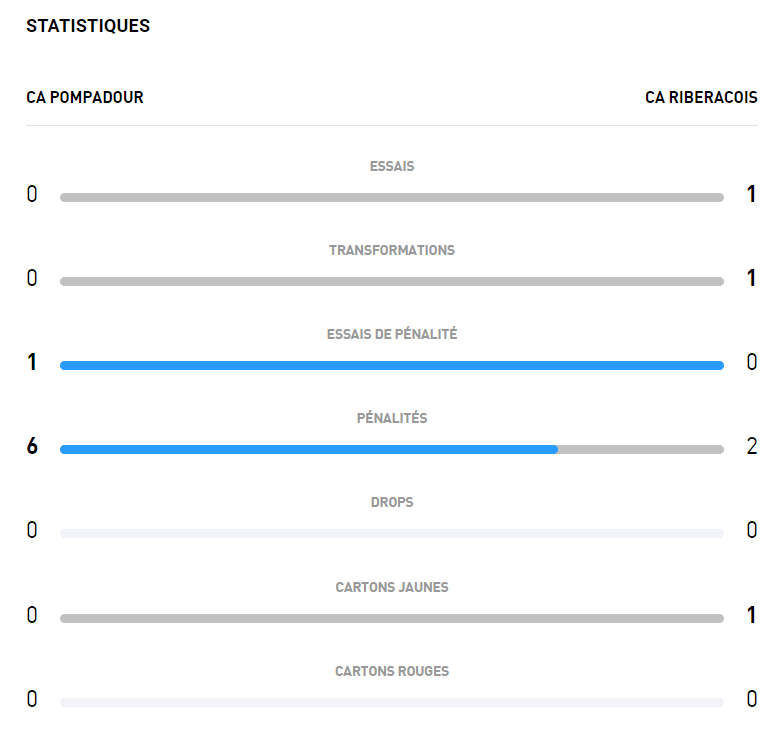The height and width of the screenshot is (730, 783).
Task: Click the PÉNALITÉS stat label
Action: coord(392,418)
